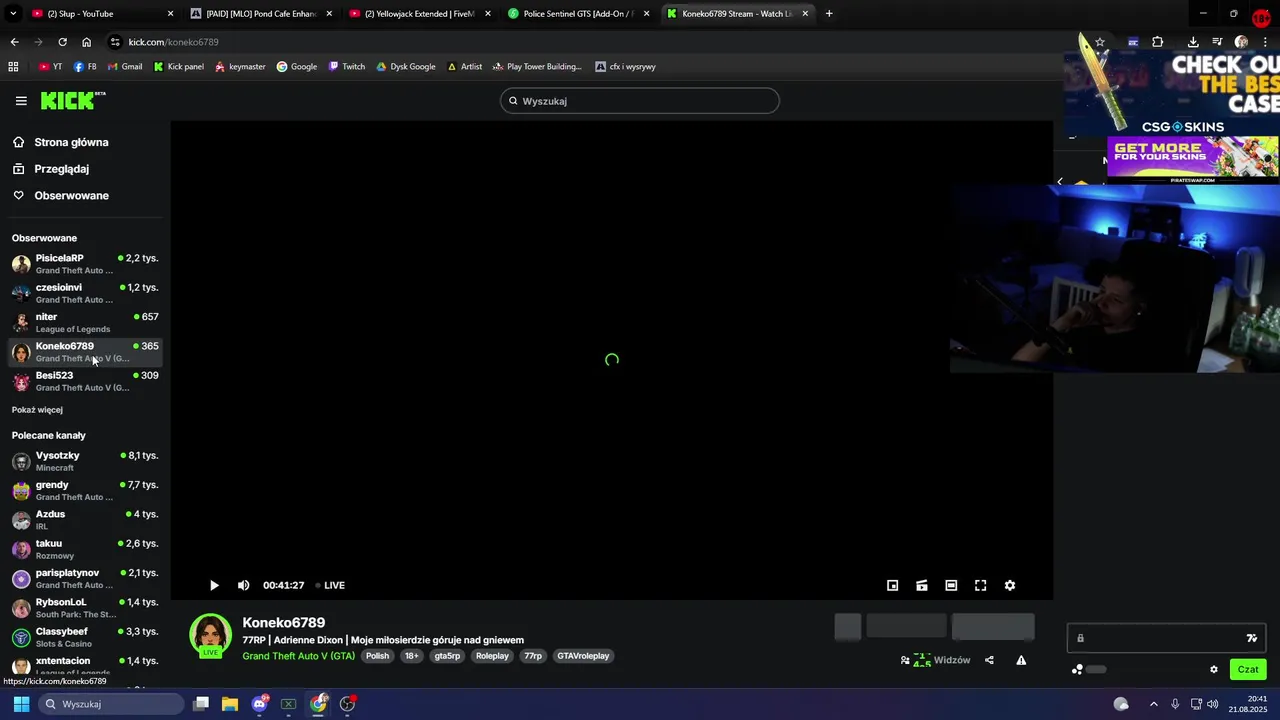Select the 18+ tag
Screen dimensions: 1280x720
point(411,656)
